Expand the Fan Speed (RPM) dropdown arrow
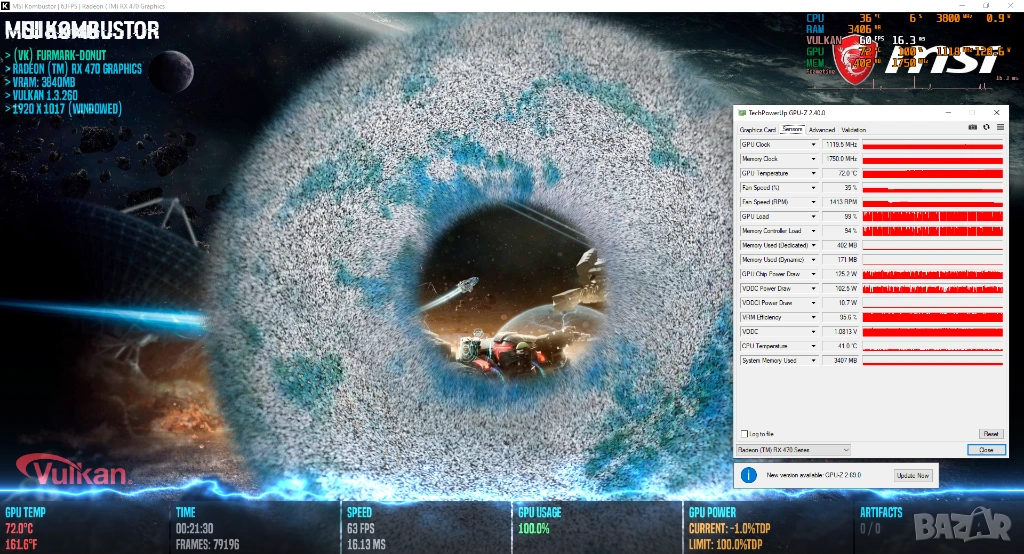 pyautogui.click(x=812, y=202)
